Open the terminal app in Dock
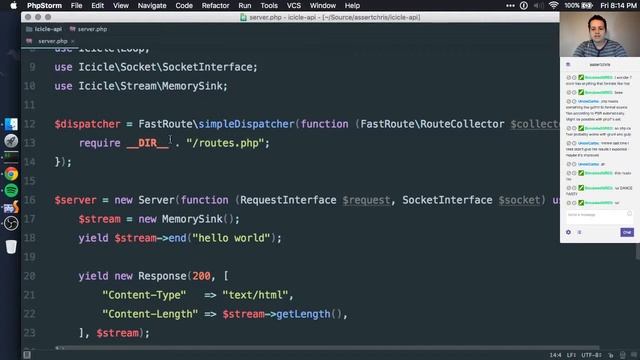640x360 pixels. 11,157
